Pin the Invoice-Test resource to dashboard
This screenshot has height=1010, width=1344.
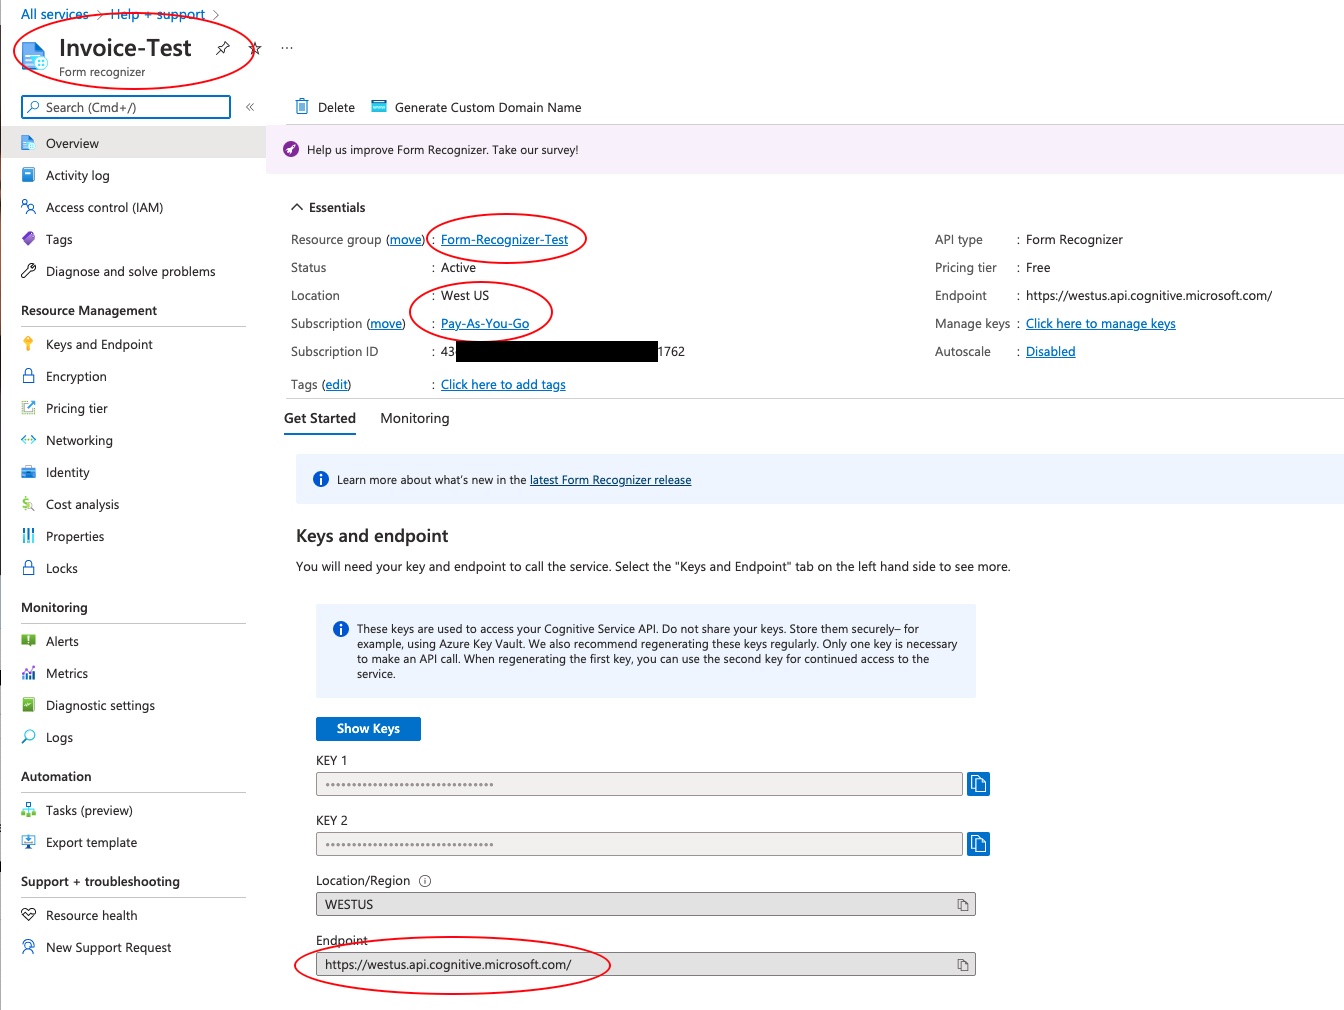click(223, 48)
